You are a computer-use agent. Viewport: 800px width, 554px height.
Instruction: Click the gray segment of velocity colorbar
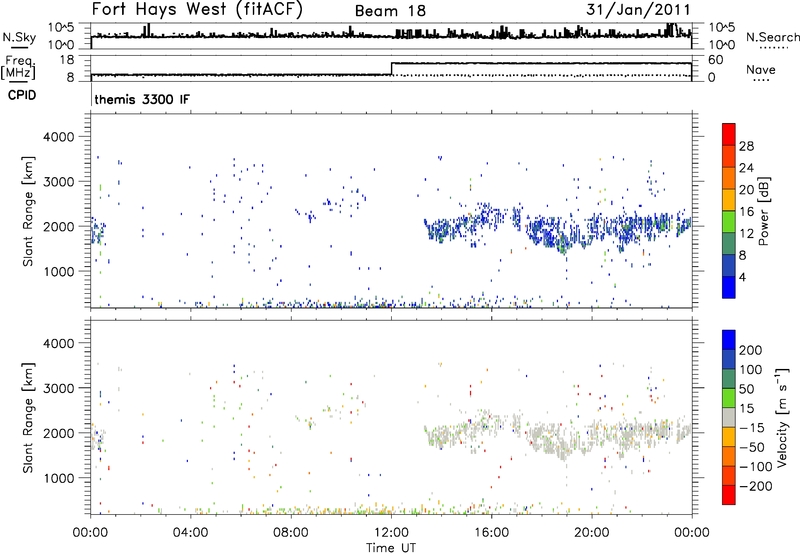[729, 418]
